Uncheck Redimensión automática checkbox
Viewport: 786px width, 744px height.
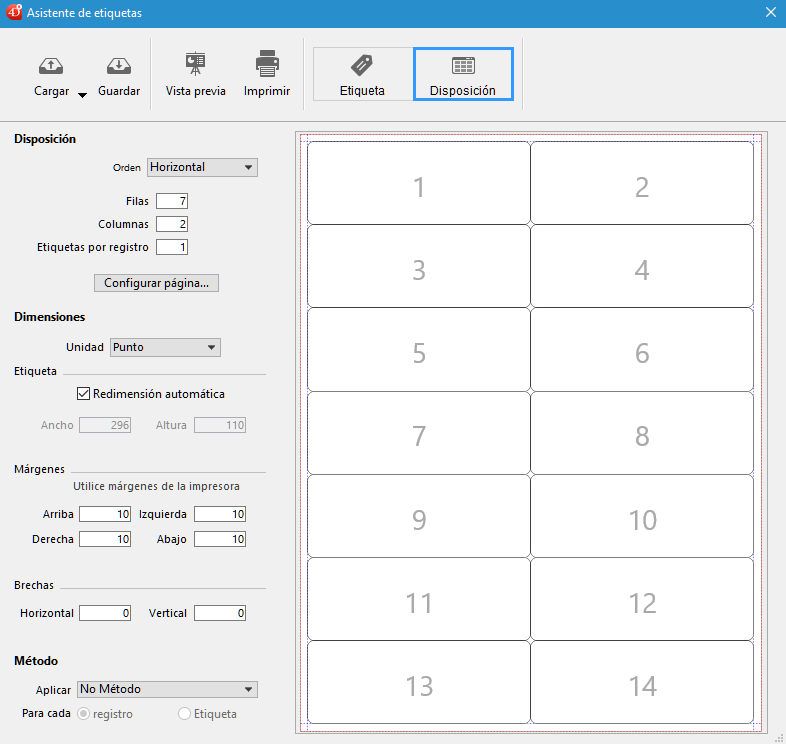[84, 394]
